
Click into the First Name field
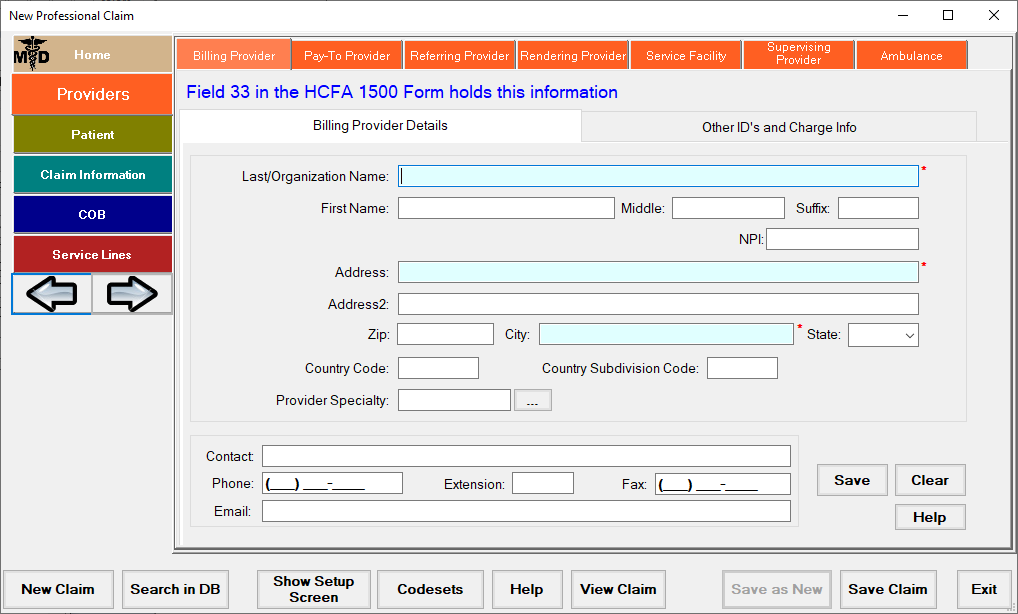coord(506,208)
